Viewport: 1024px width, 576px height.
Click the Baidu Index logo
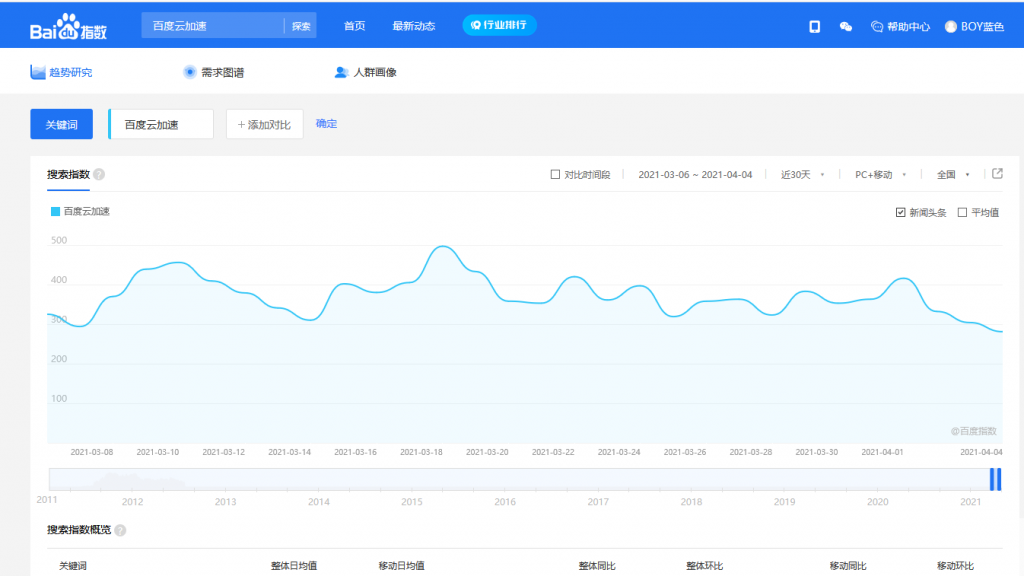68,27
